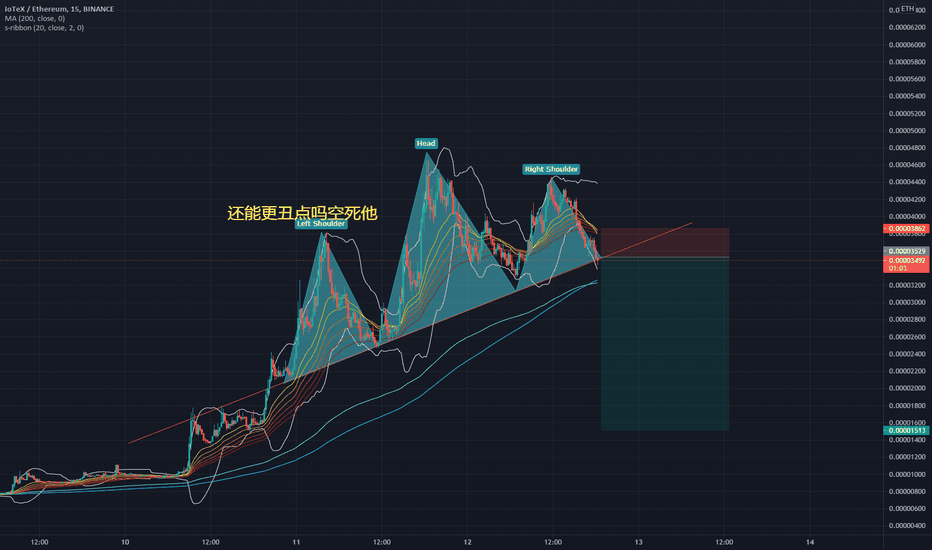The image size is (932, 550).
Task: Select the yellow Chinese text annotation
Action: [302, 213]
